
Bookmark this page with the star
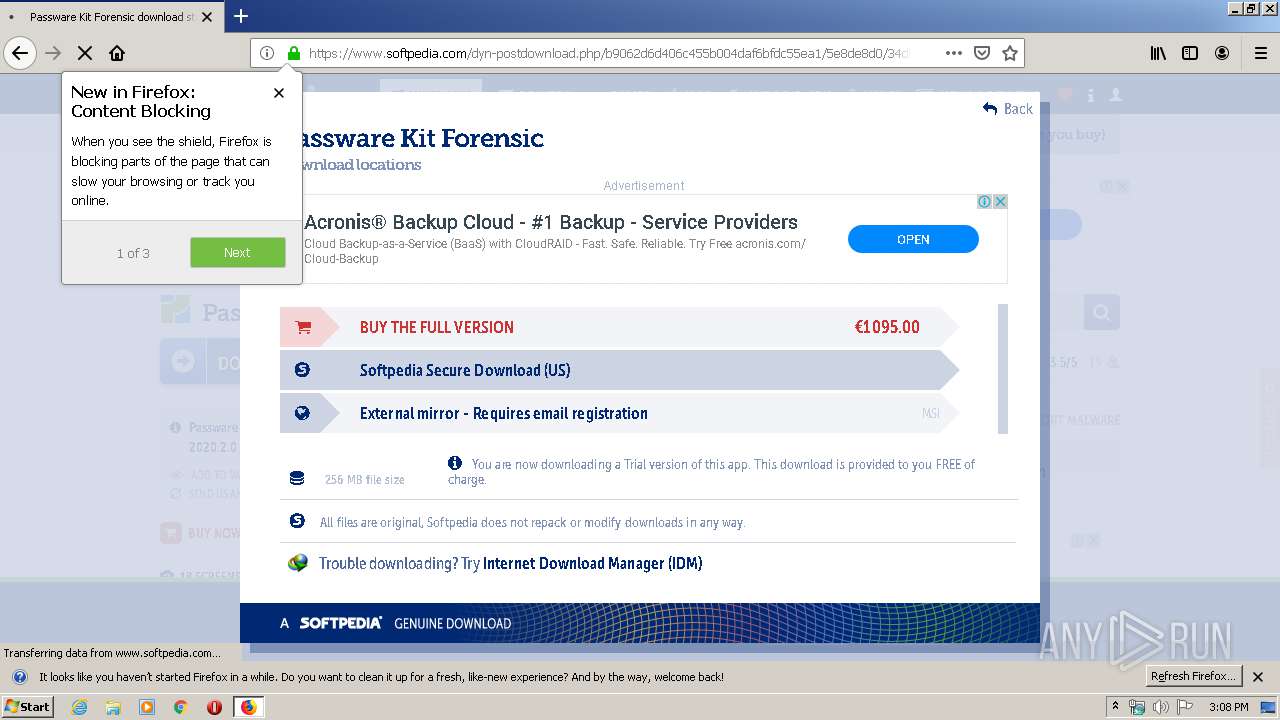click(1010, 53)
